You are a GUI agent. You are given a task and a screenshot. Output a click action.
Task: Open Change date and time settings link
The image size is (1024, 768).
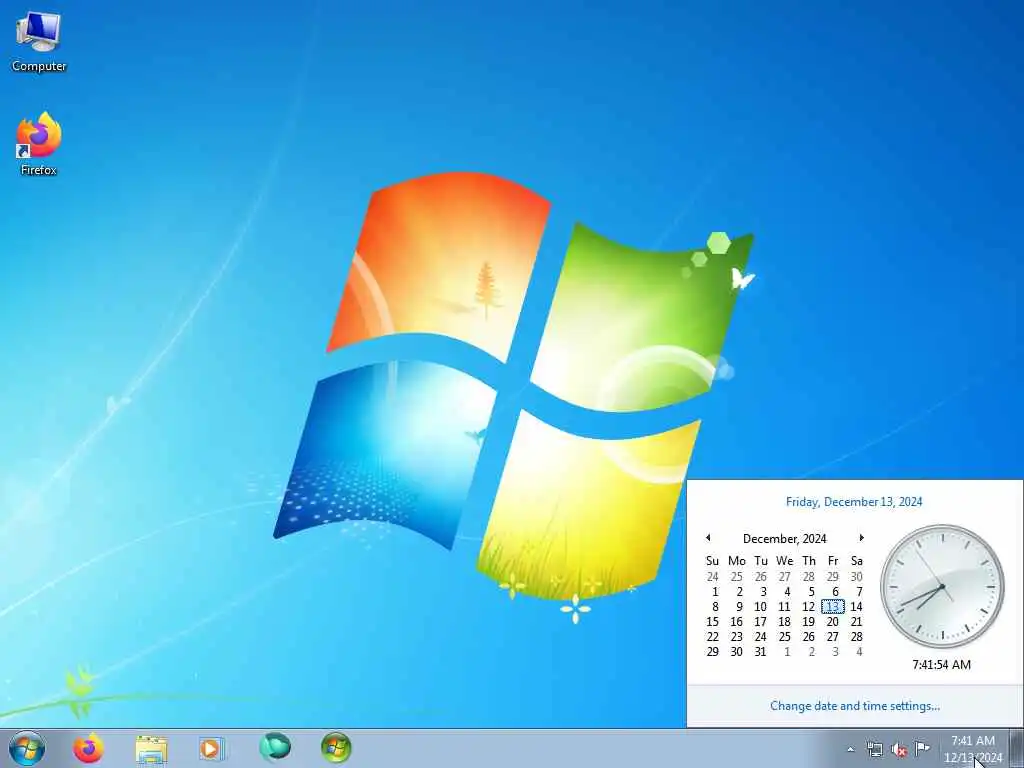point(855,706)
